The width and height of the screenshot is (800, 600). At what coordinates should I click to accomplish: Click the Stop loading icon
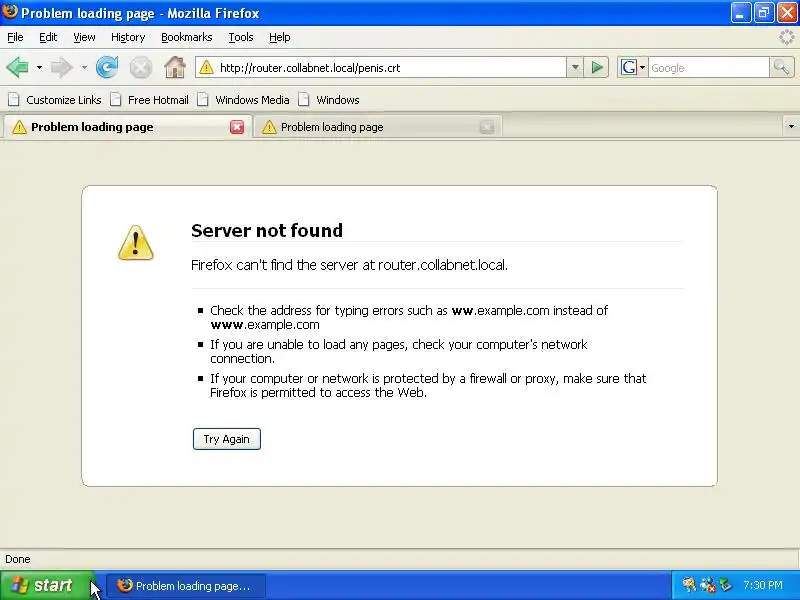[141, 67]
